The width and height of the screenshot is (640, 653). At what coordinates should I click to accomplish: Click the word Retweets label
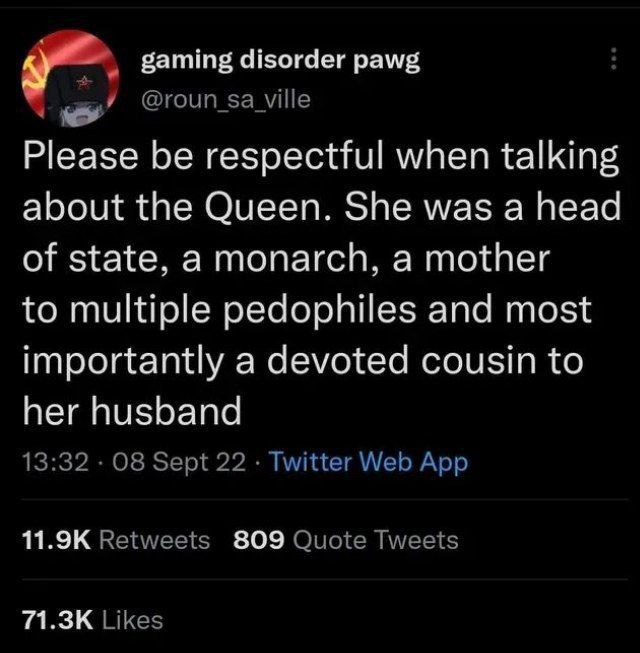(x=154, y=540)
